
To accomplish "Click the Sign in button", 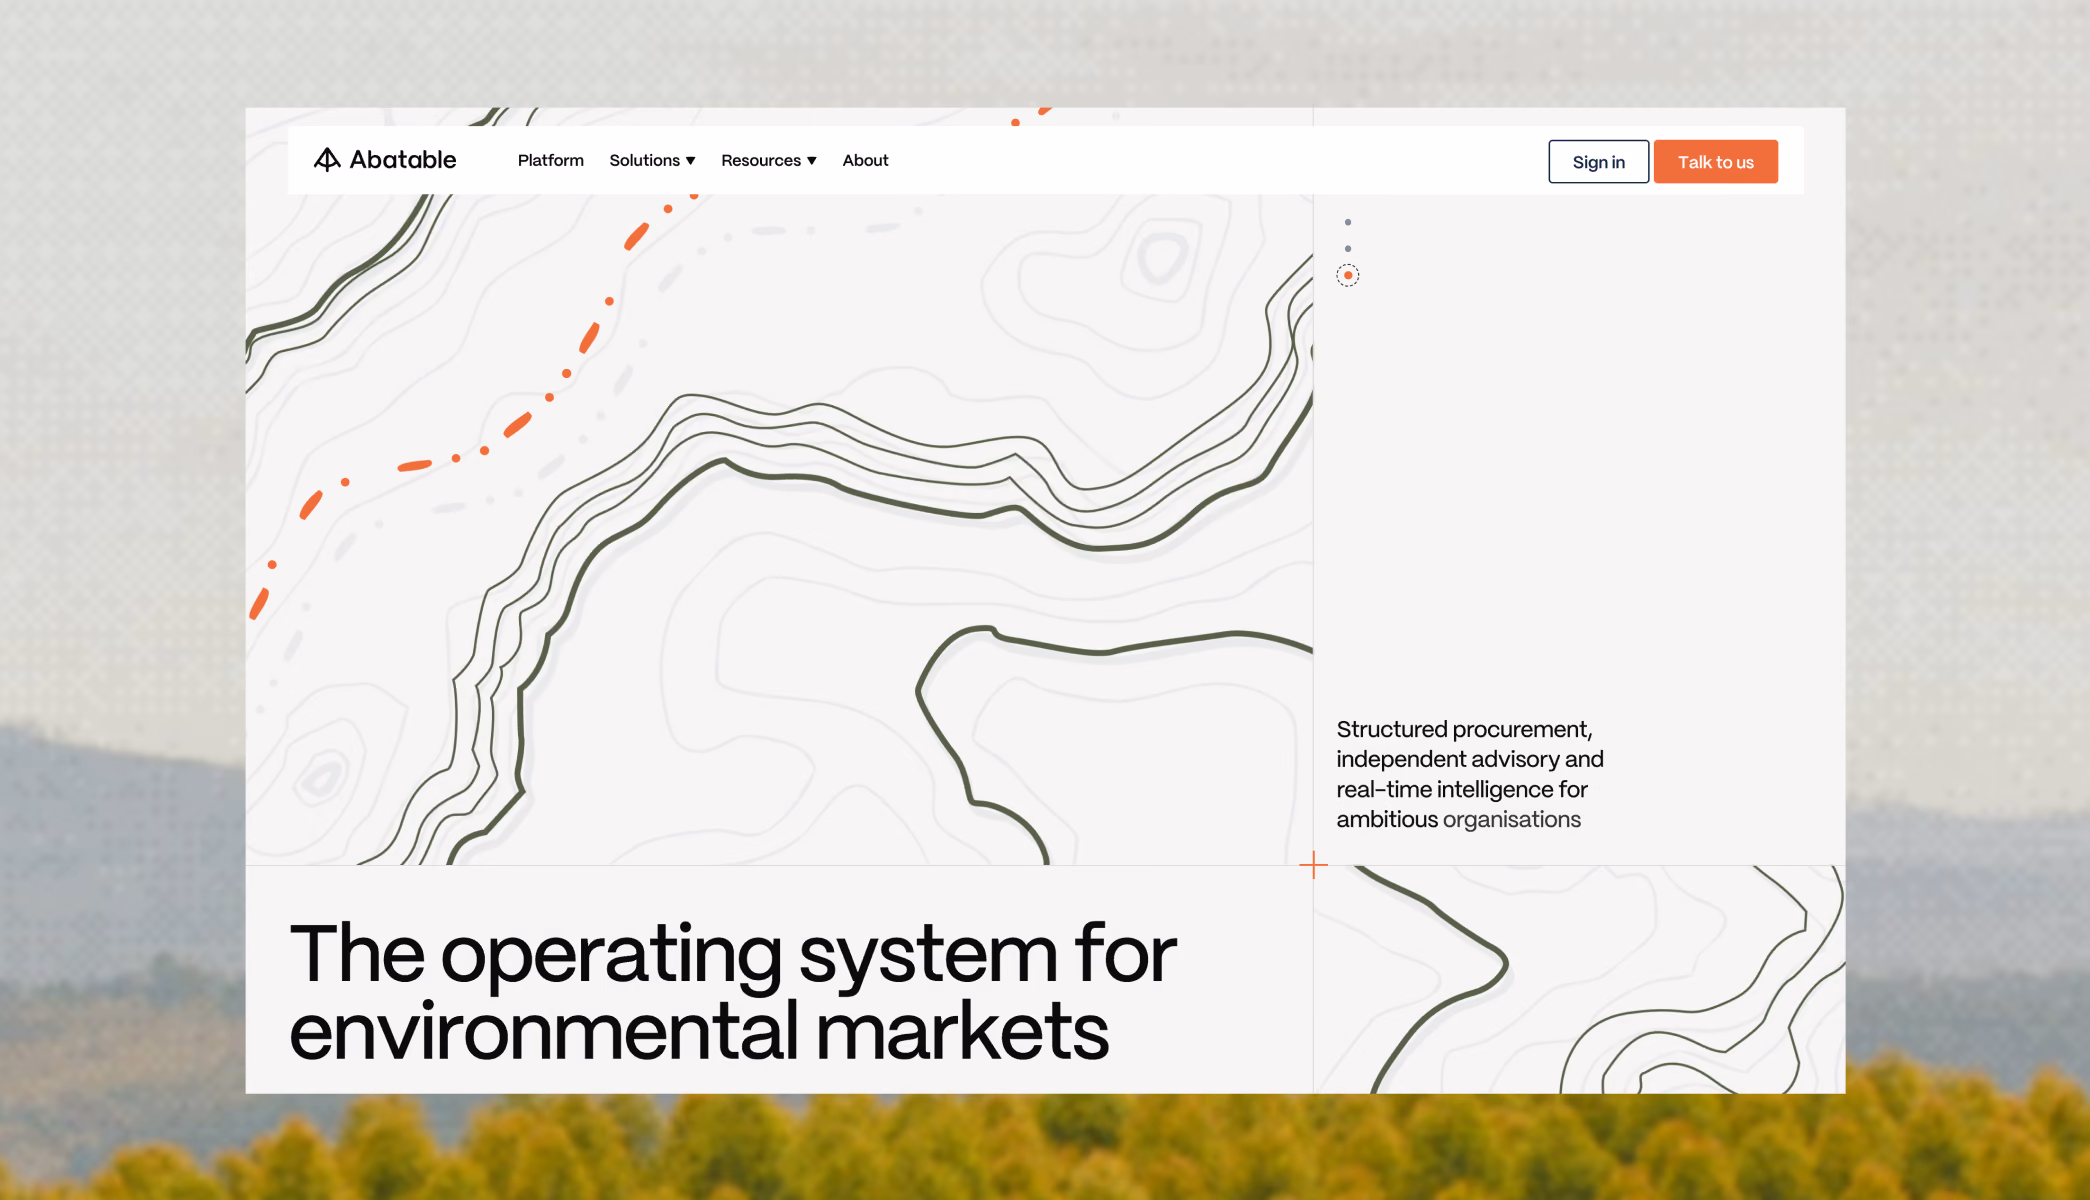I will (x=1598, y=162).
